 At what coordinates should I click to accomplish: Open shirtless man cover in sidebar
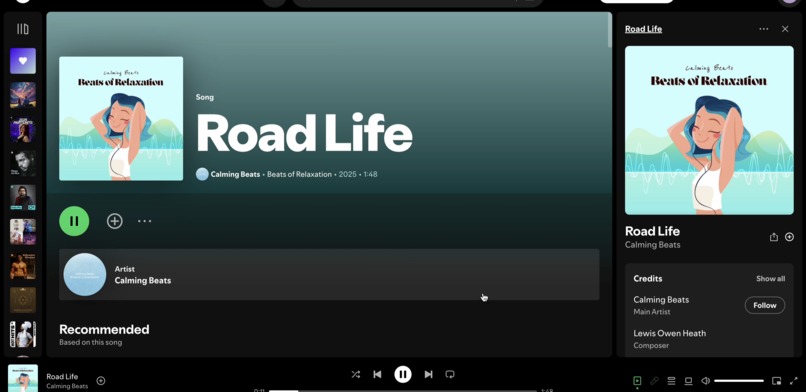pyautogui.click(x=23, y=266)
